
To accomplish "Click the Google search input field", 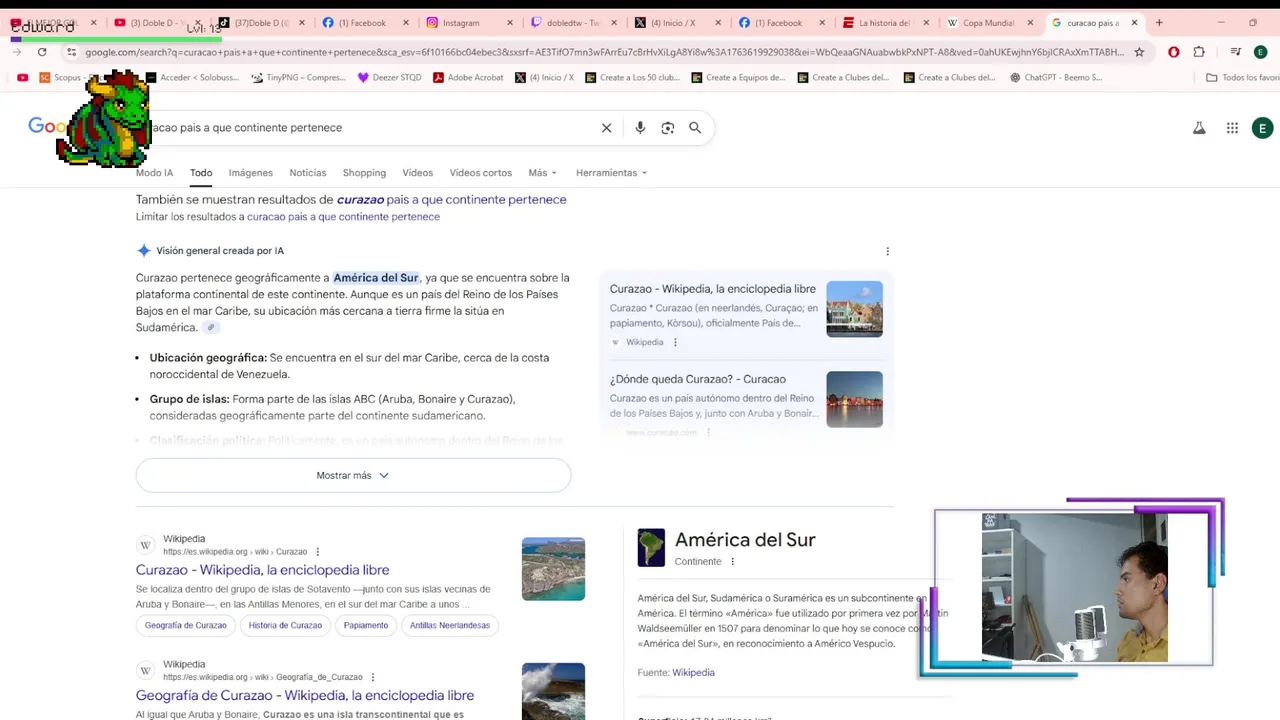I will pyautogui.click(x=370, y=128).
